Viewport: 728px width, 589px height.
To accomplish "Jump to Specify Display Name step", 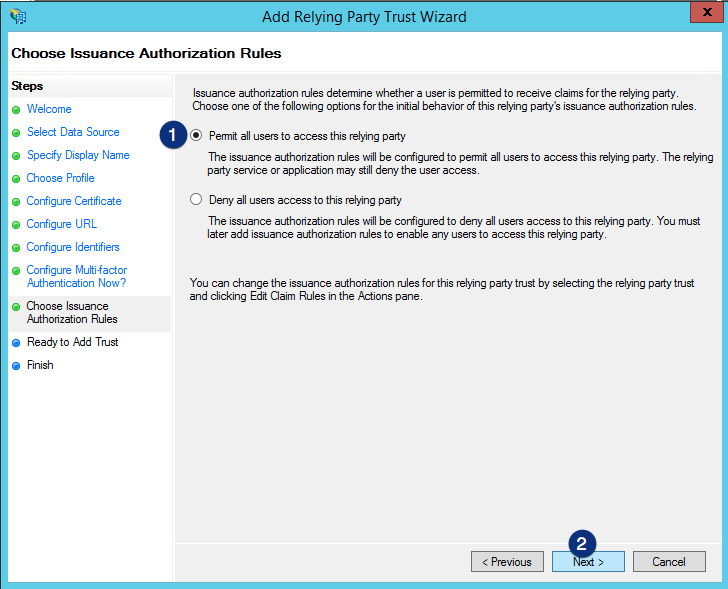I will (78, 155).
